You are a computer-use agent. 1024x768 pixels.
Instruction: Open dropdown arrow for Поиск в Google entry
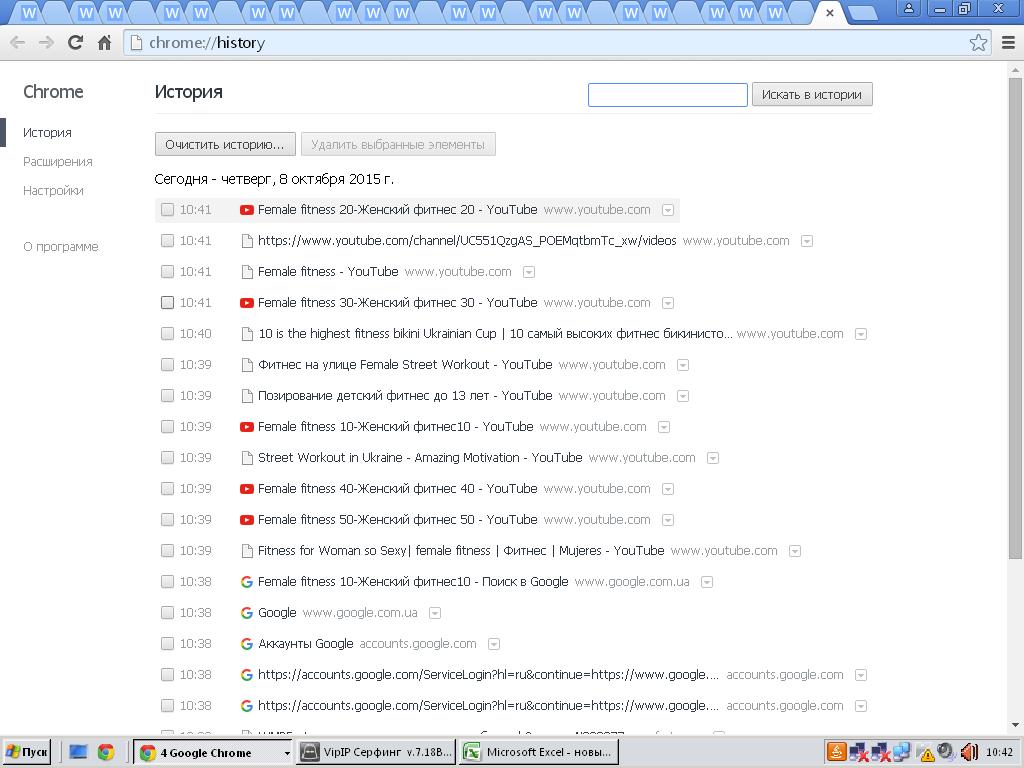(x=707, y=583)
